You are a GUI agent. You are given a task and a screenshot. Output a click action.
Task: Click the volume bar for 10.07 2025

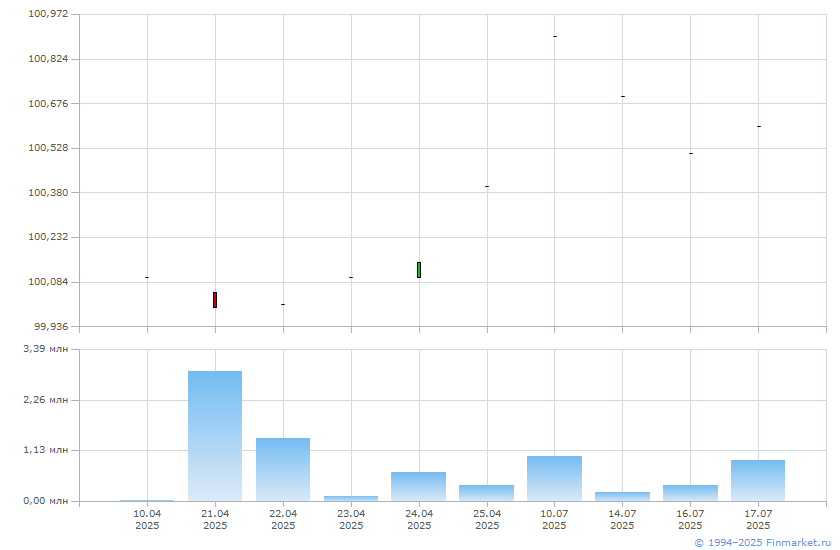554,479
